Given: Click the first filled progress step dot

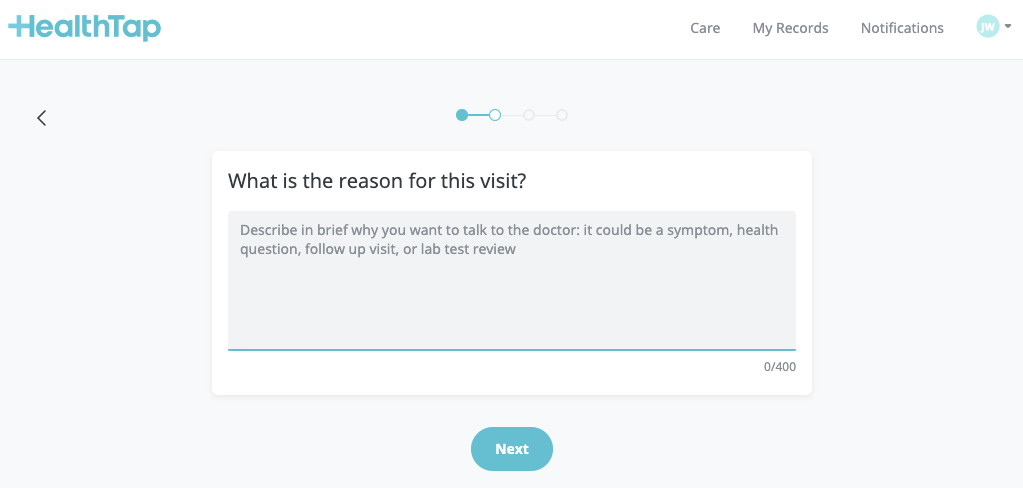Looking at the screenshot, I should [x=462, y=115].
